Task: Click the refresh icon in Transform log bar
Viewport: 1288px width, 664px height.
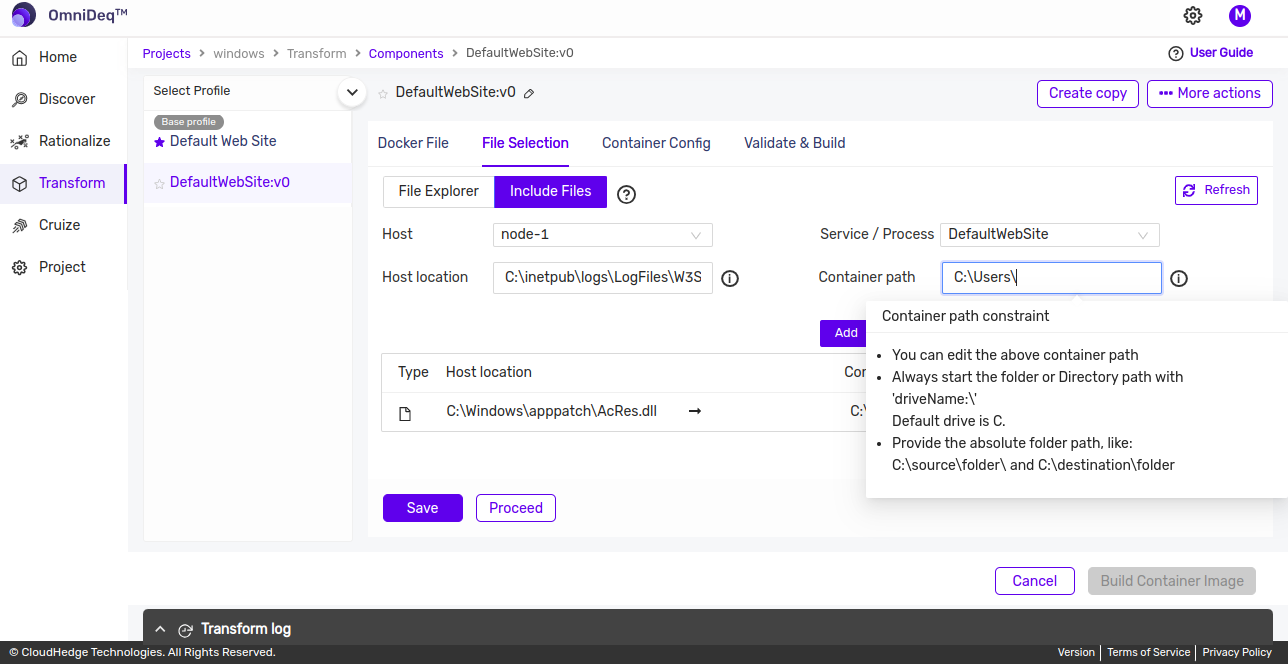Action: [185, 630]
